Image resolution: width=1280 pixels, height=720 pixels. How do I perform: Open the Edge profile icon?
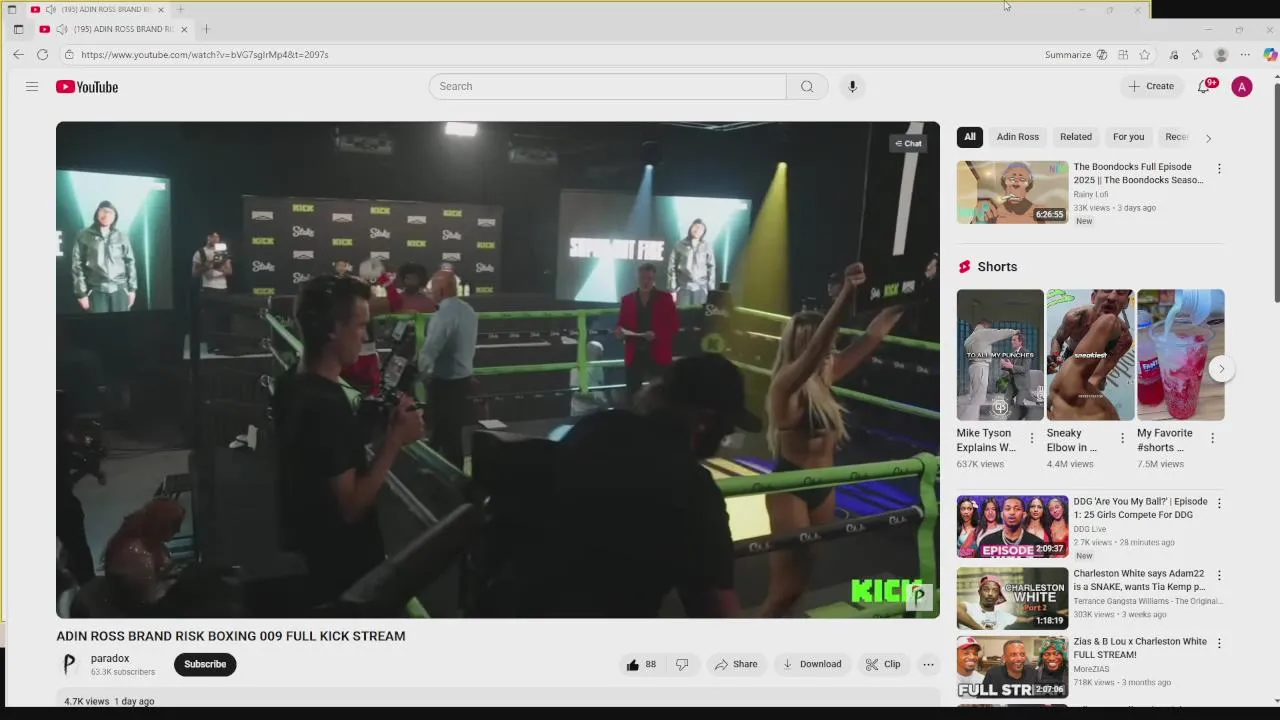coord(1221,55)
